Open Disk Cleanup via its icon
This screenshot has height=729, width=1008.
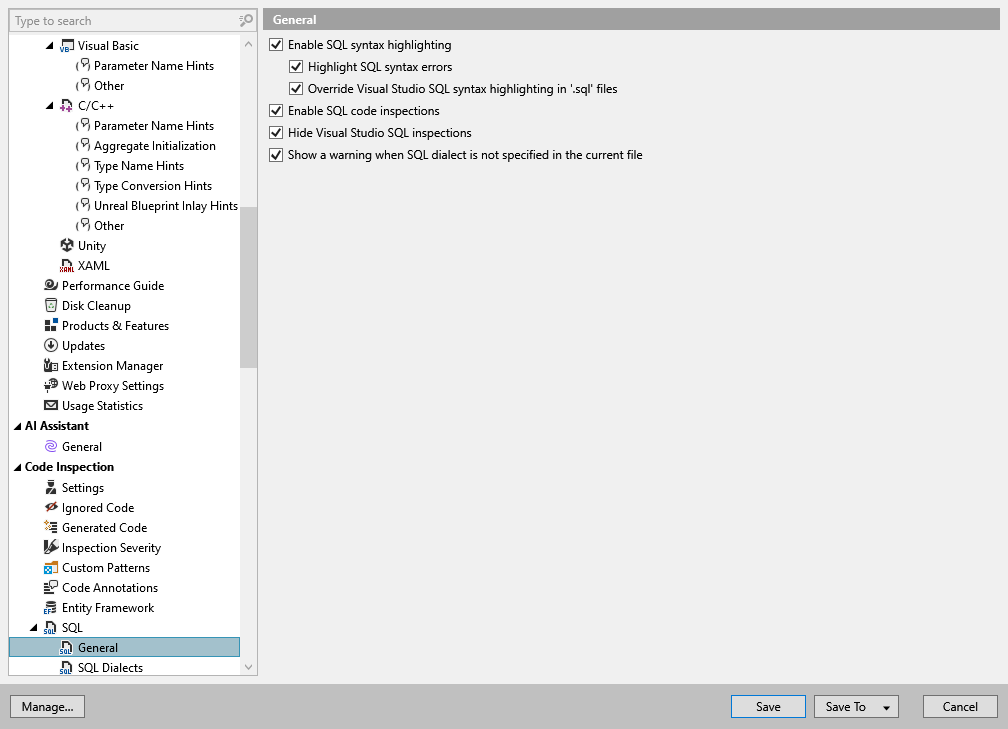pos(50,305)
